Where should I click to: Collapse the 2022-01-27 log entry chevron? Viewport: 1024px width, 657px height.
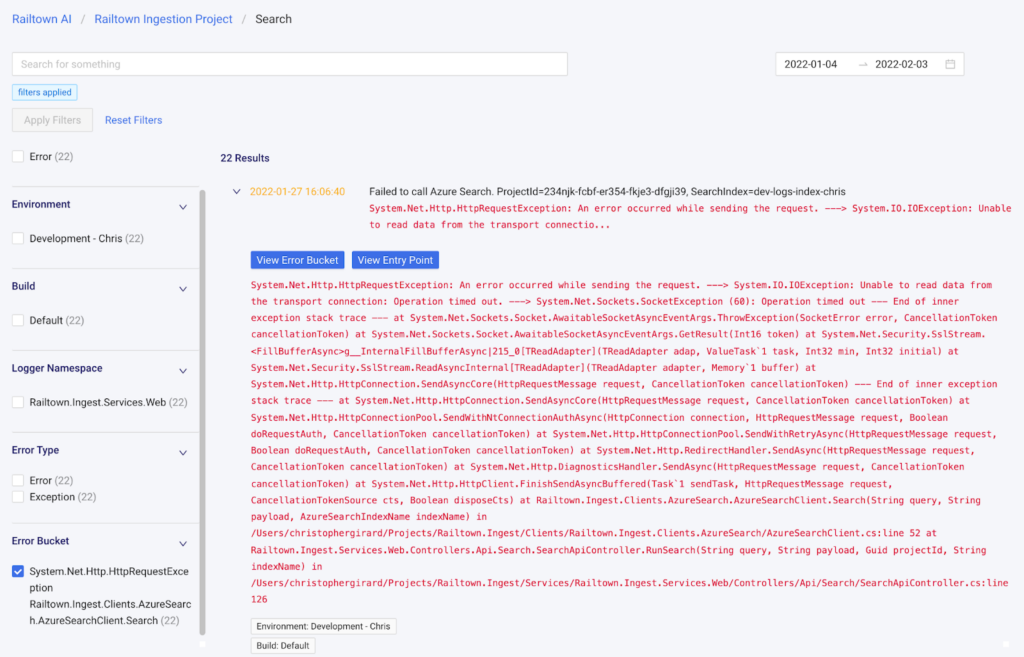pos(236,192)
